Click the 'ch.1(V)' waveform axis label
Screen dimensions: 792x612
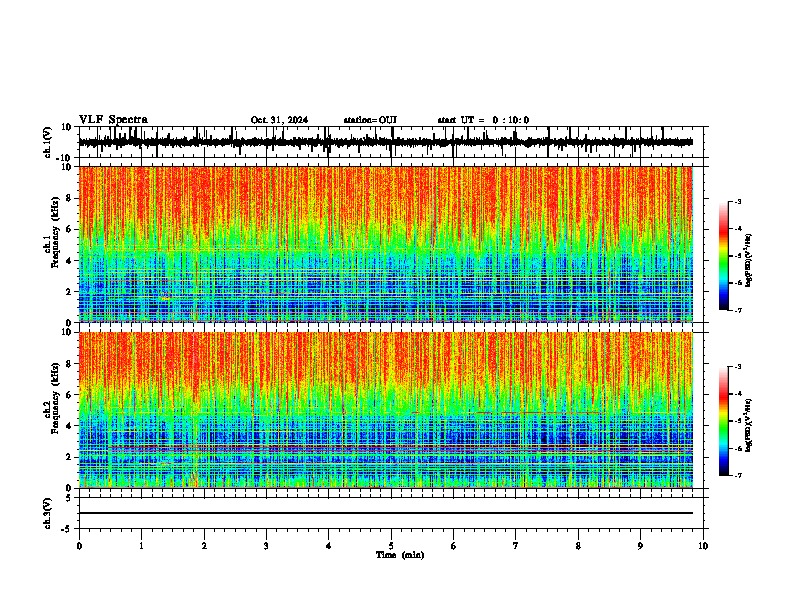pos(48,142)
